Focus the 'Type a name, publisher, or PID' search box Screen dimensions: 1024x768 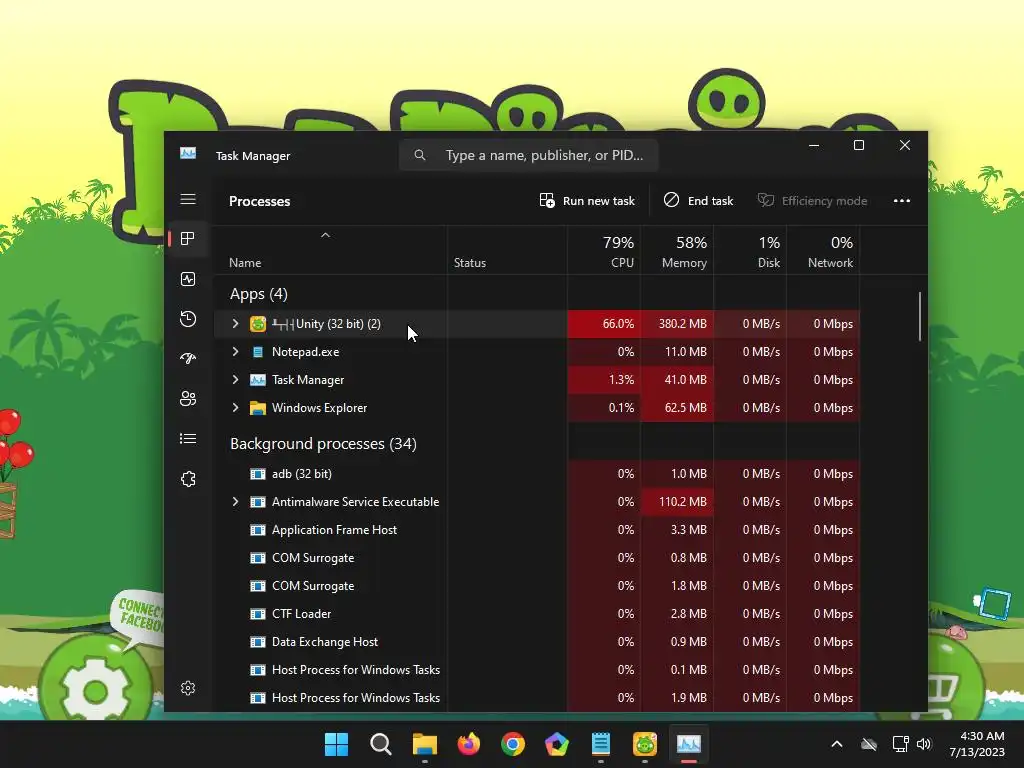(528, 155)
